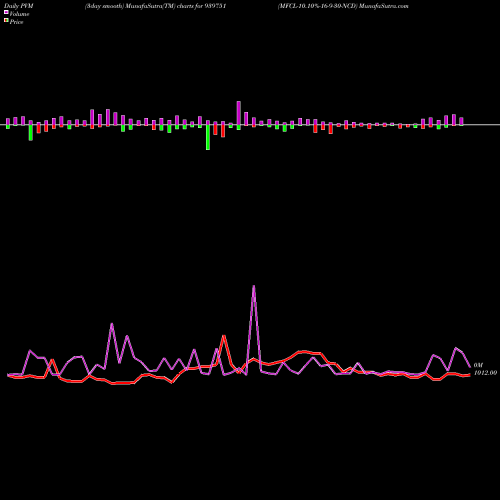Click the tallest magenta bar in histogram
500x500 pixels.
coord(239,113)
